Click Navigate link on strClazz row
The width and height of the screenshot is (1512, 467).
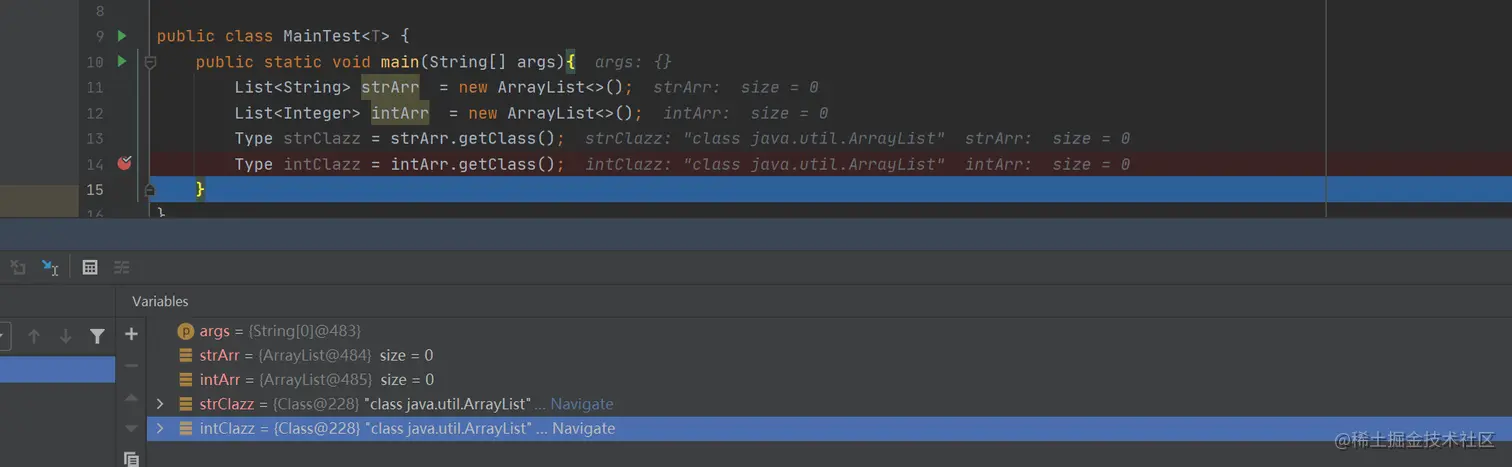click(x=582, y=404)
